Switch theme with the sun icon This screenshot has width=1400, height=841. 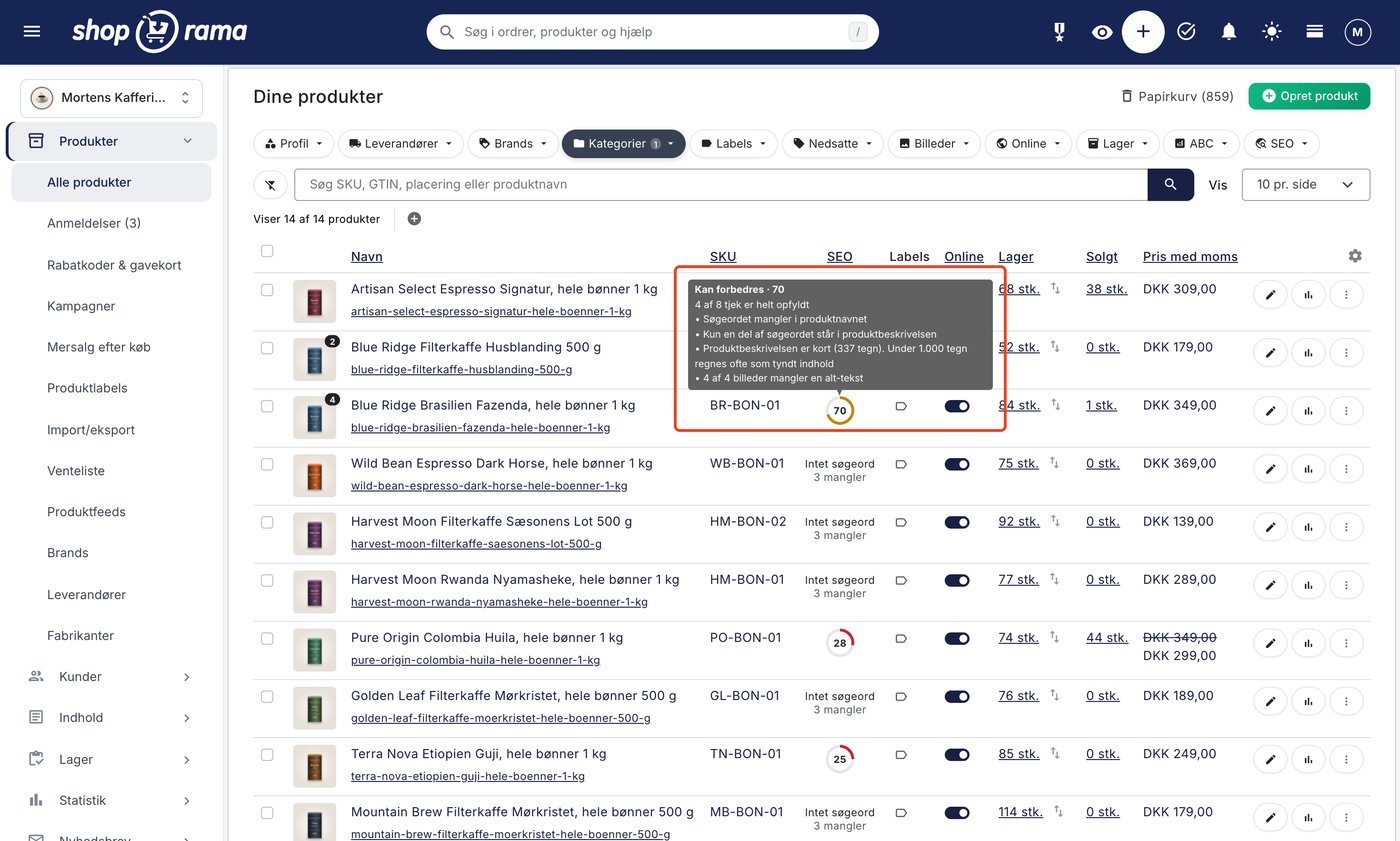1272,32
